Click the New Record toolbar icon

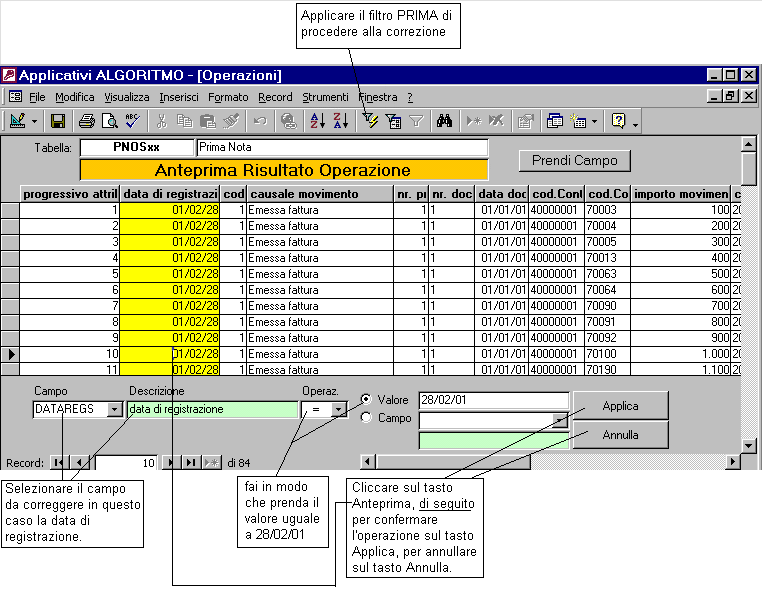pos(474,121)
